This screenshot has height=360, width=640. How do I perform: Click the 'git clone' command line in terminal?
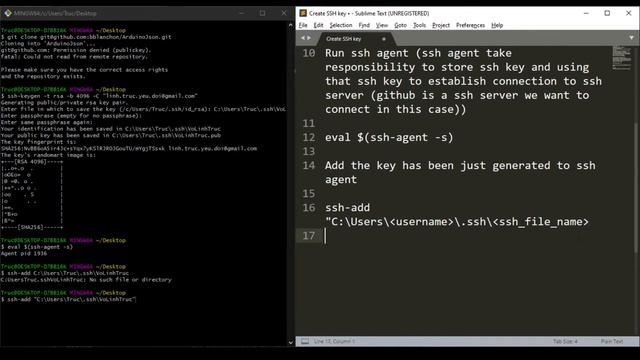tap(86, 37)
